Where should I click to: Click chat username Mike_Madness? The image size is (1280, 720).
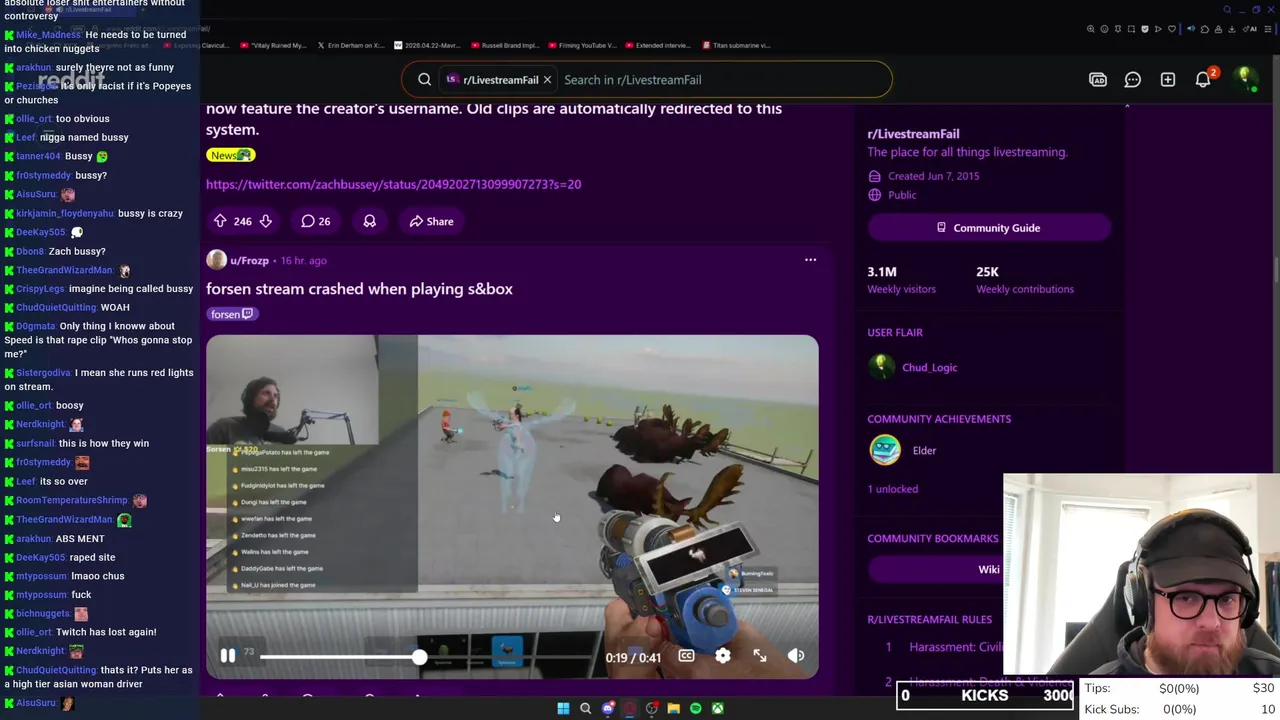click(x=48, y=35)
